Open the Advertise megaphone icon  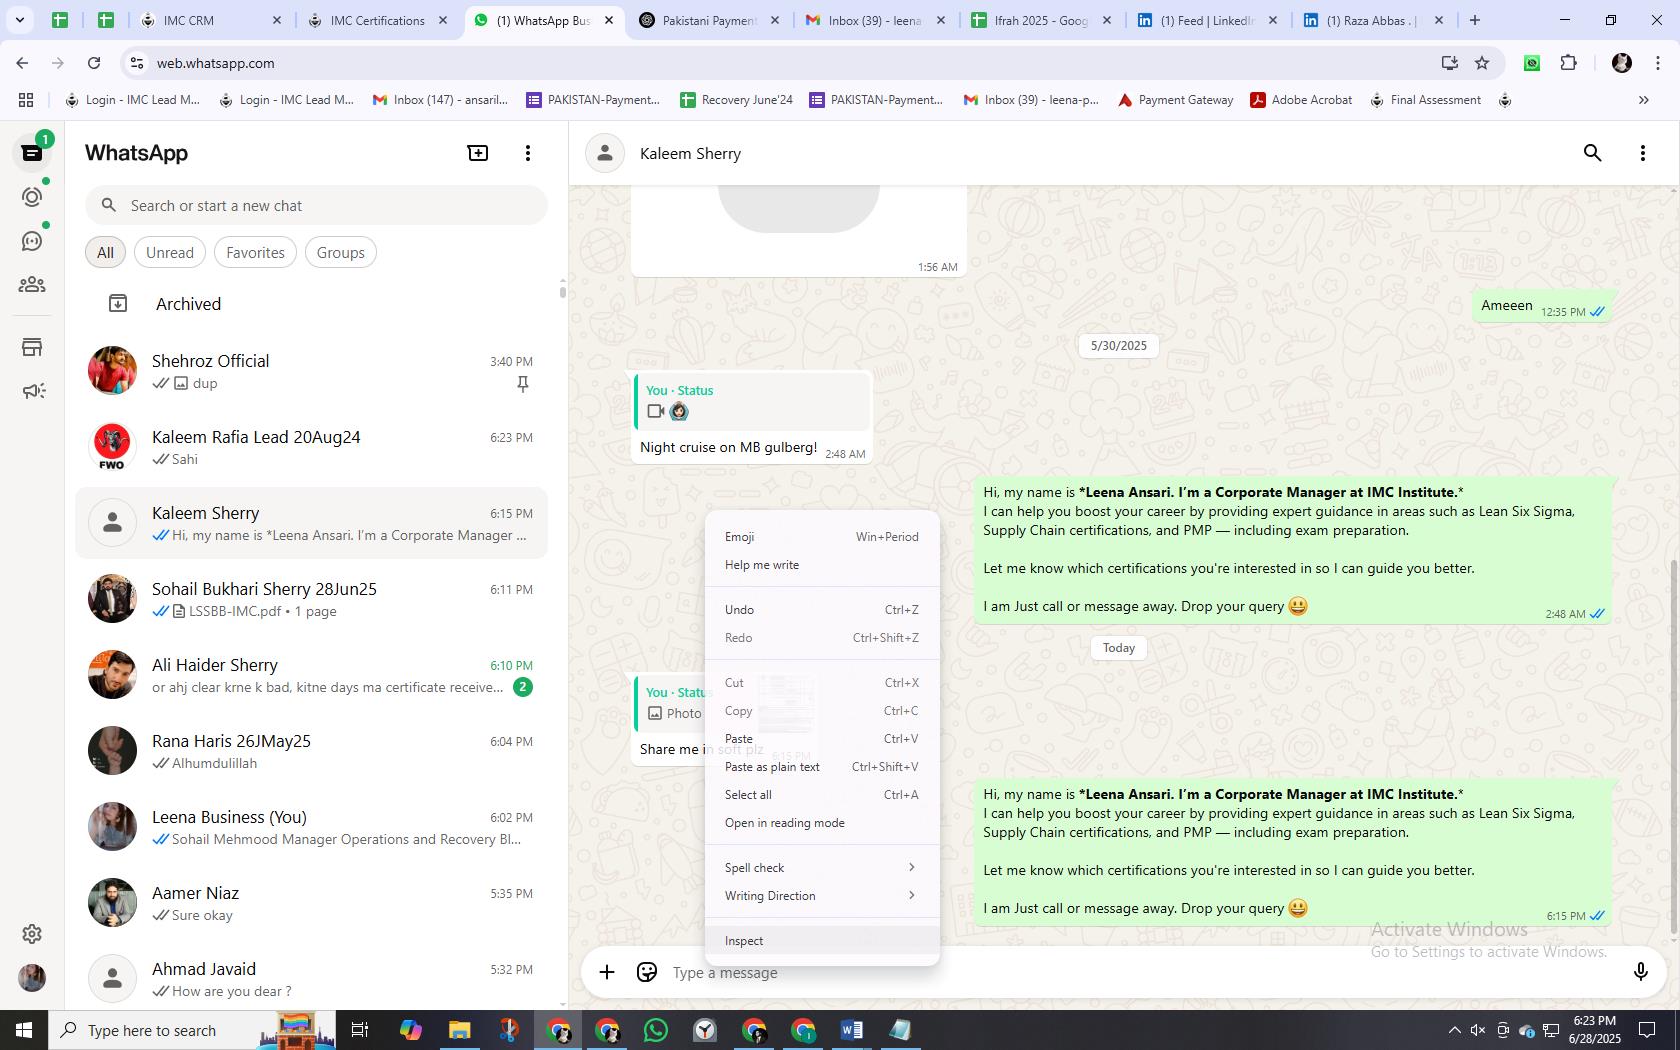[32, 391]
